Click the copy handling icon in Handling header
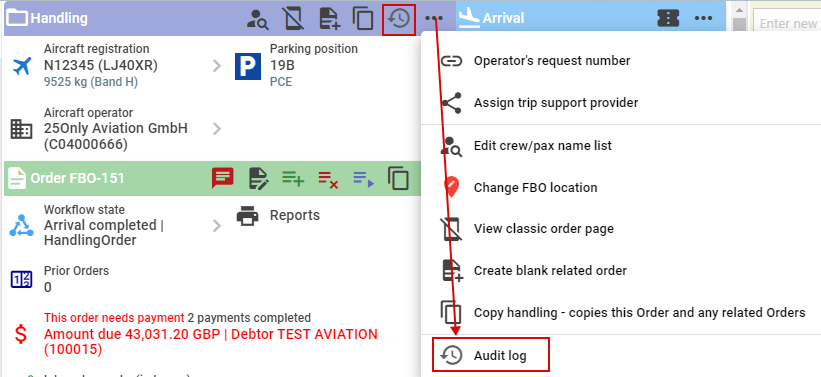Viewport: 821px width, 377px height. point(363,18)
